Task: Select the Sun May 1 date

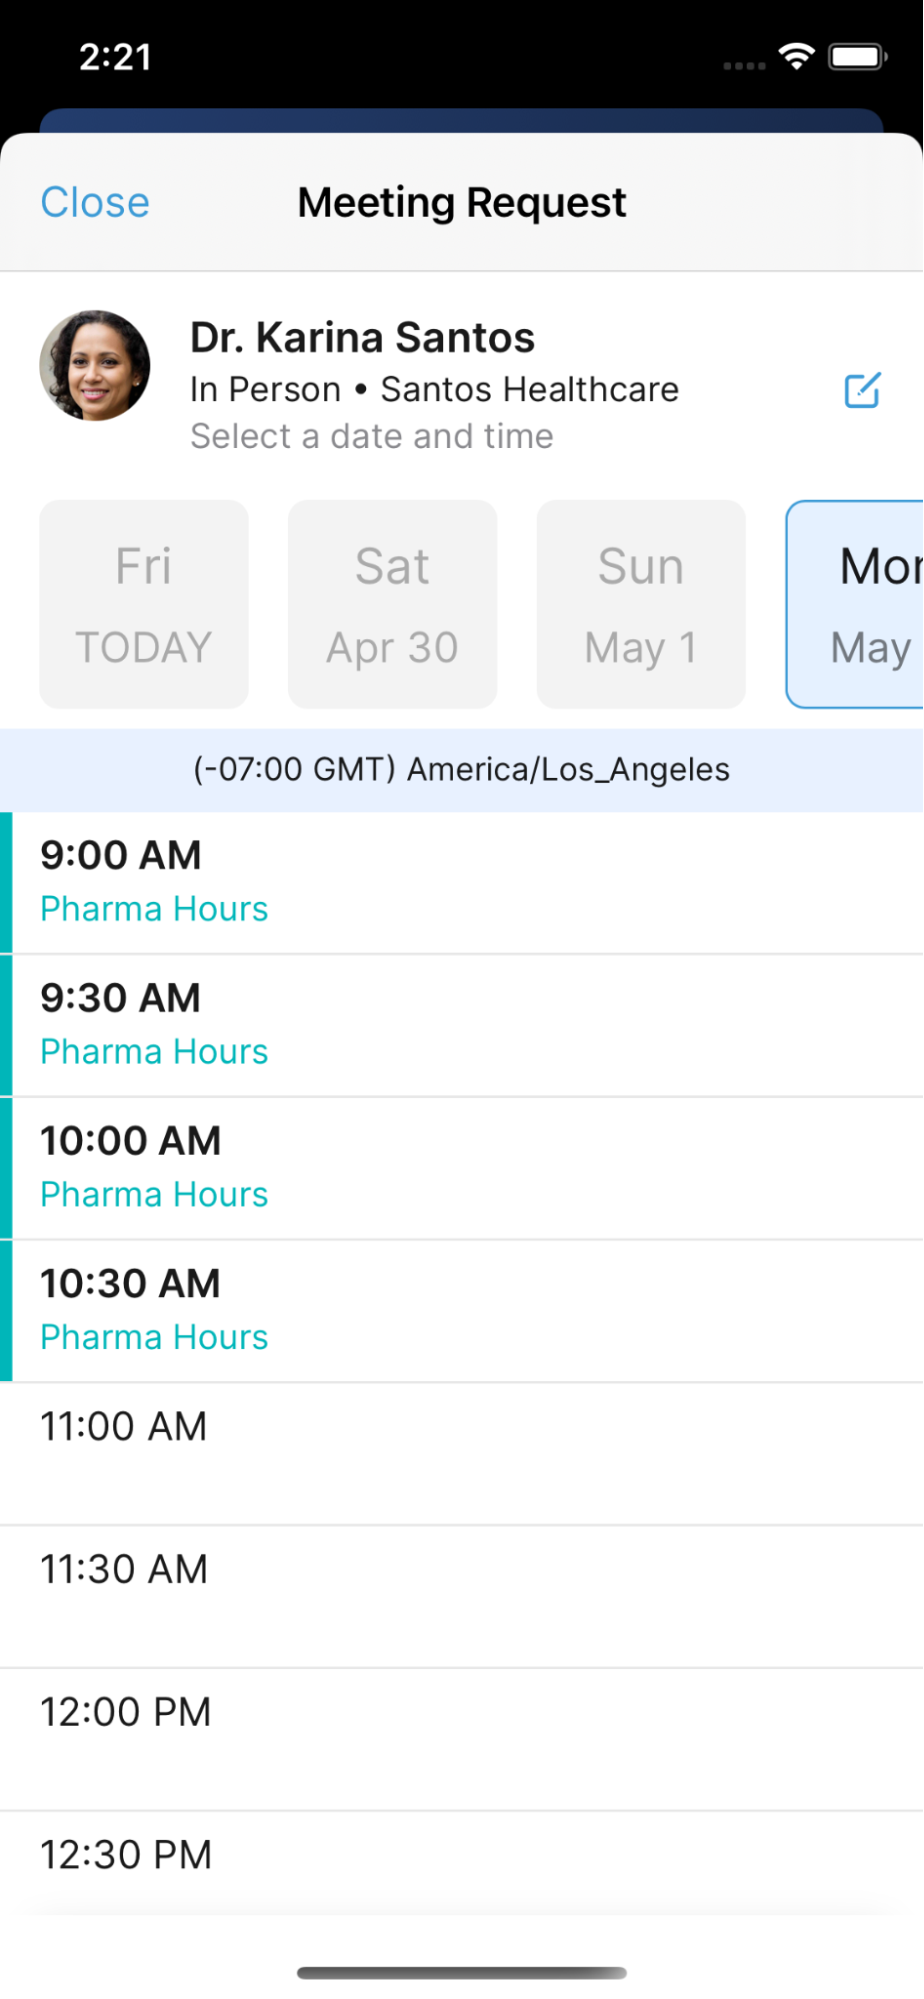Action: tap(641, 604)
